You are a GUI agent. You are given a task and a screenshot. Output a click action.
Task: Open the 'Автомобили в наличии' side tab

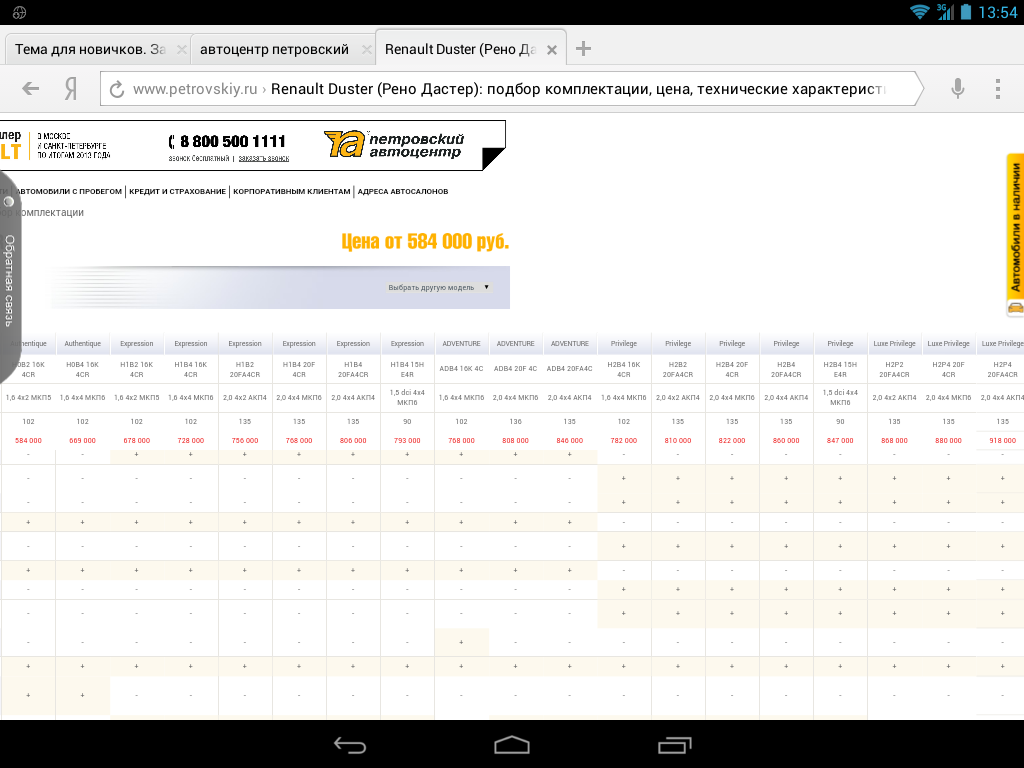[x=1015, y=227]
